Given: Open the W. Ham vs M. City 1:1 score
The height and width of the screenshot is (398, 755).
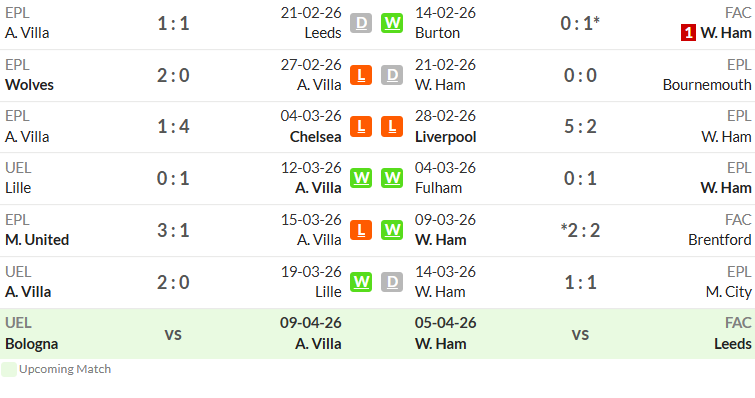Looking at the screenshot, I should [580, 282].
